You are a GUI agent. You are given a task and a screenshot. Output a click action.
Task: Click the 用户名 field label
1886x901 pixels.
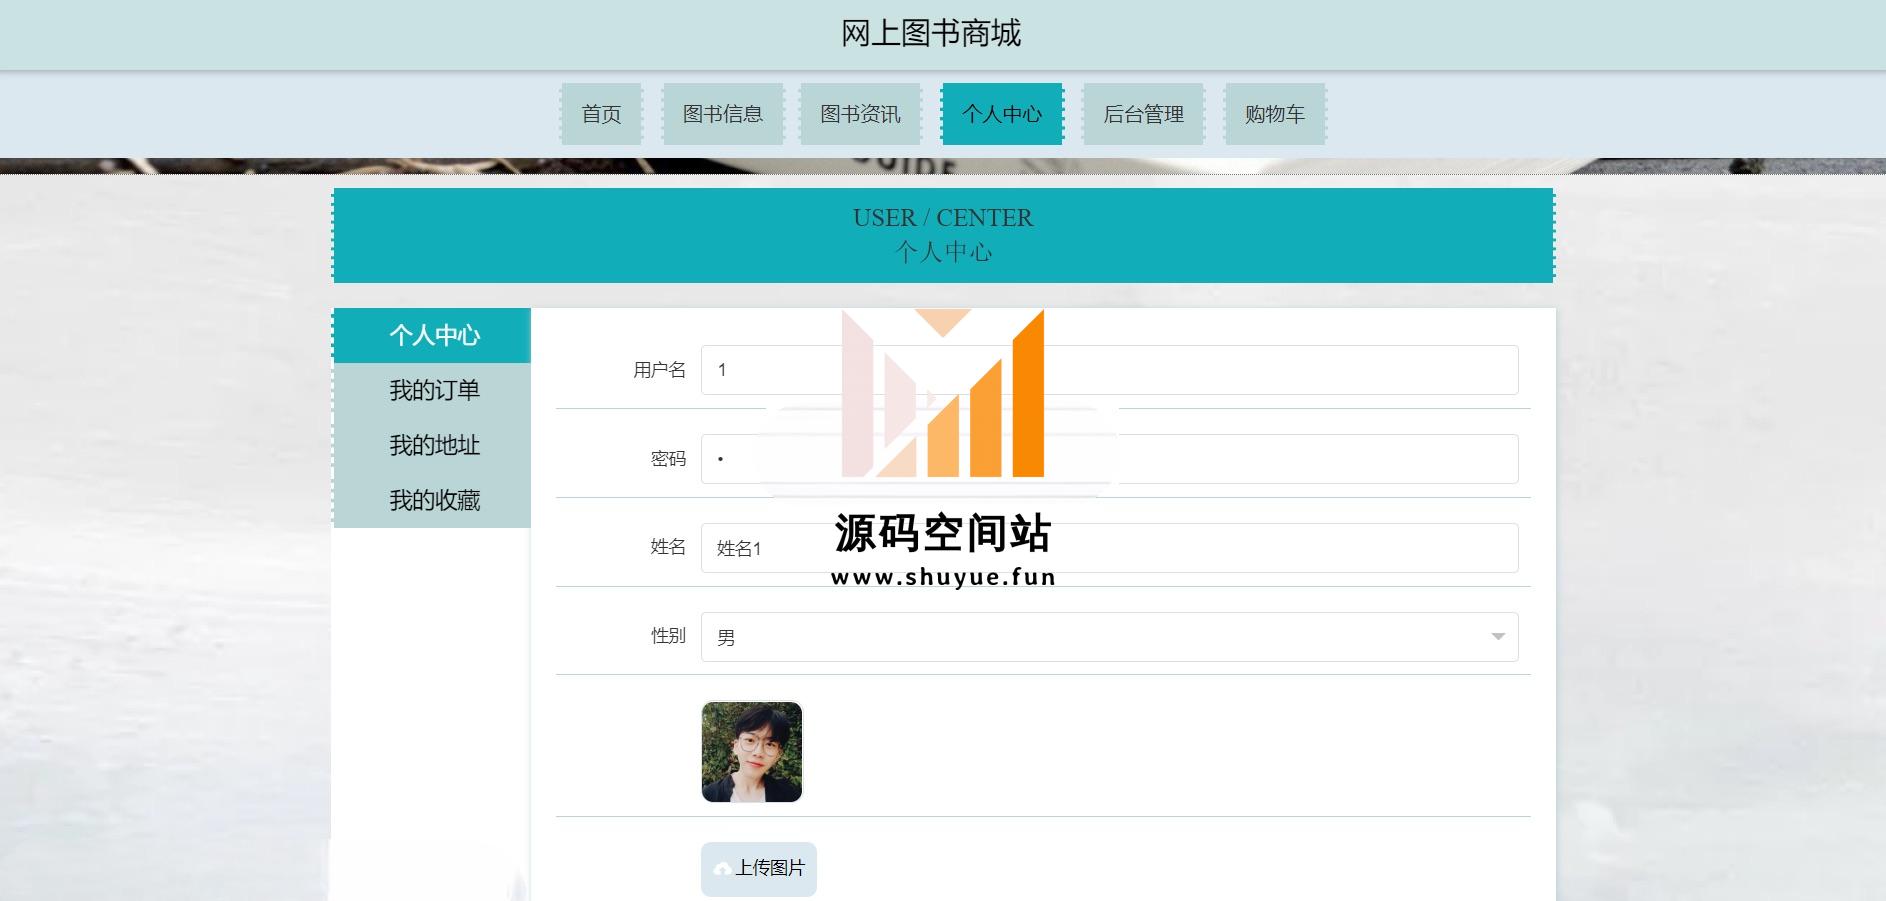click(659, 370)
